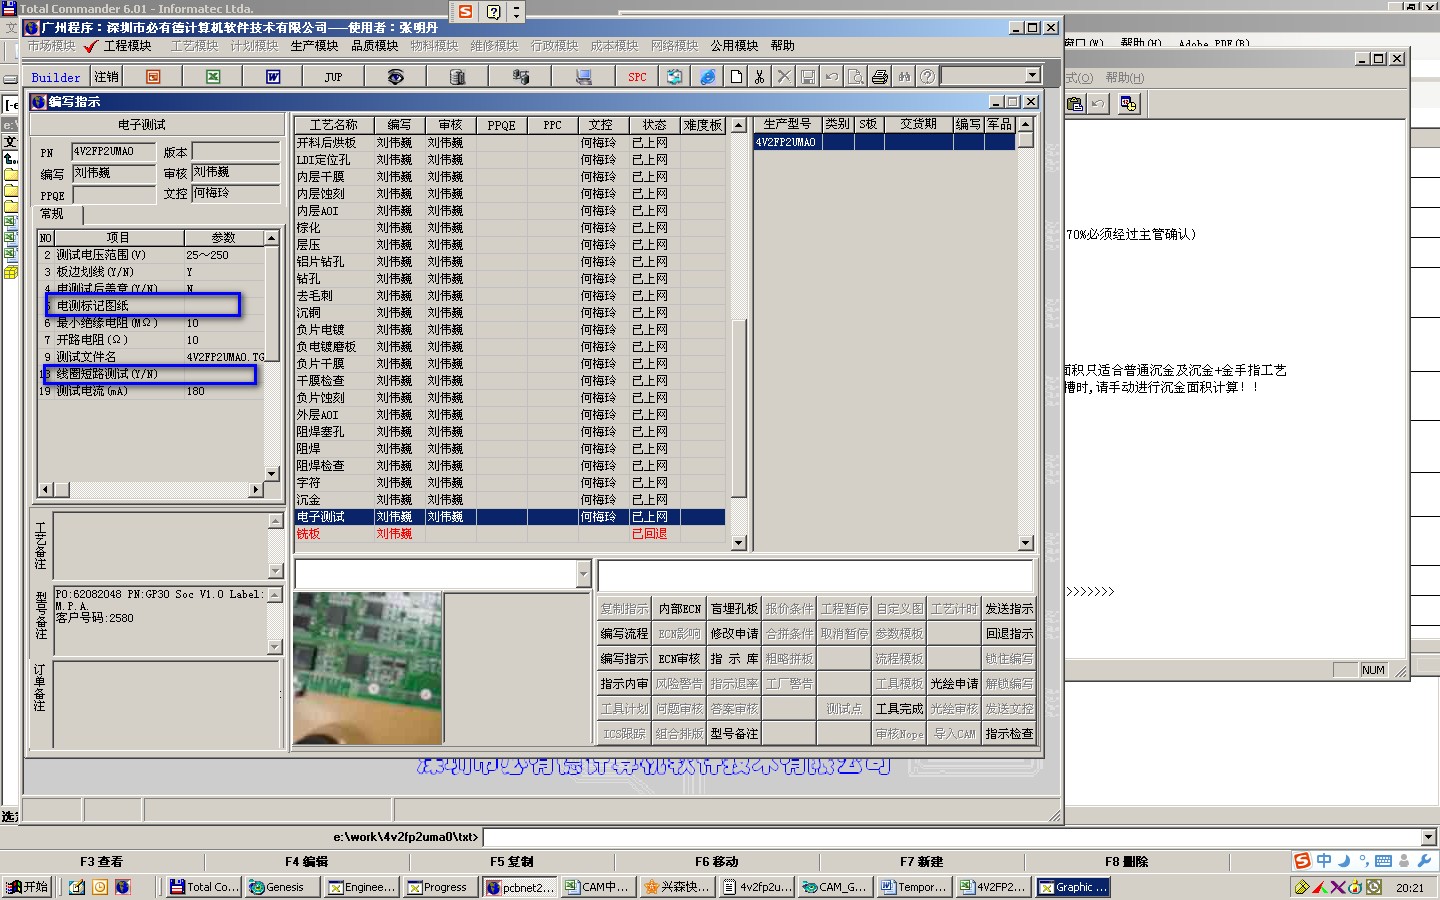The width and height of the screenshot is (1440, 900).
Task: Click the 光绘申请 button
Action: pyautogui.click(x=954, y=684)
